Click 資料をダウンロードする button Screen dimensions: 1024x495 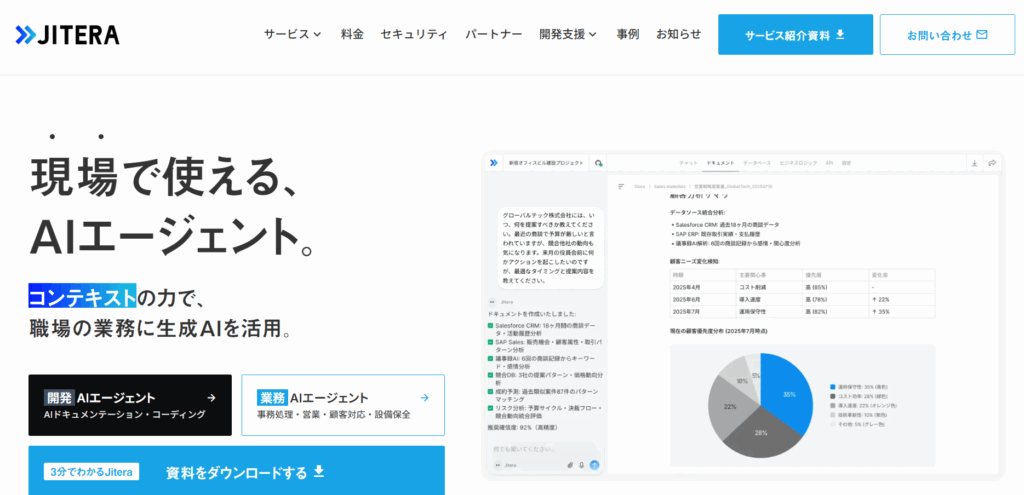pyautogui.click(x=236, y=471)
